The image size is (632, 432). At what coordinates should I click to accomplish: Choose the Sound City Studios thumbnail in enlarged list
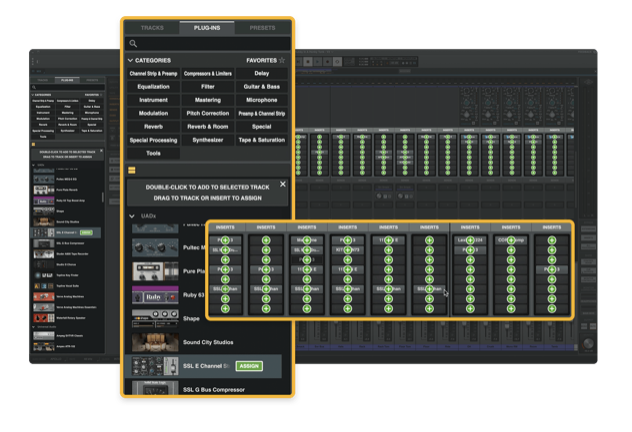[155, 342]
